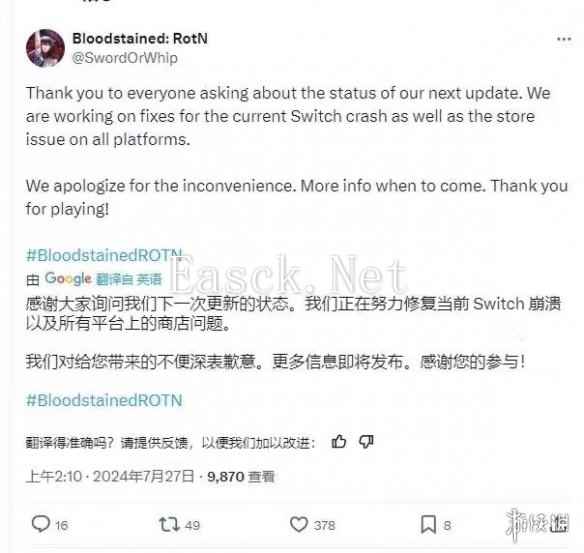Bookmark the tweet with bookmark icon

tap(428, 524)
